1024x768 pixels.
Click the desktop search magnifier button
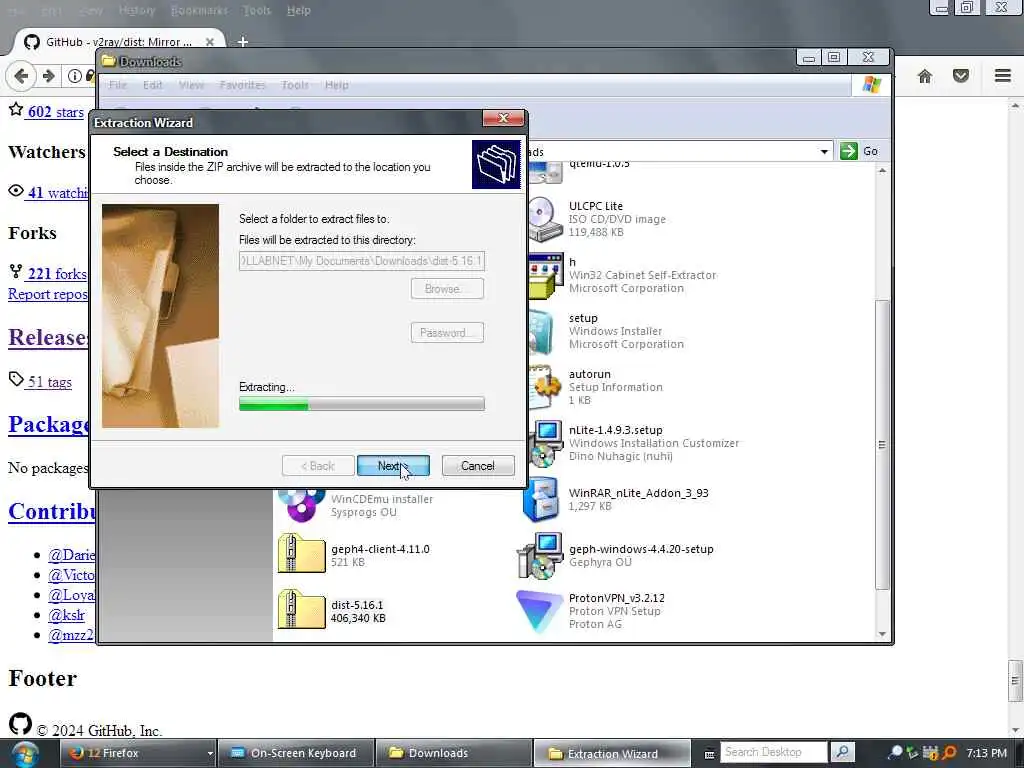(x=842, y=752)
